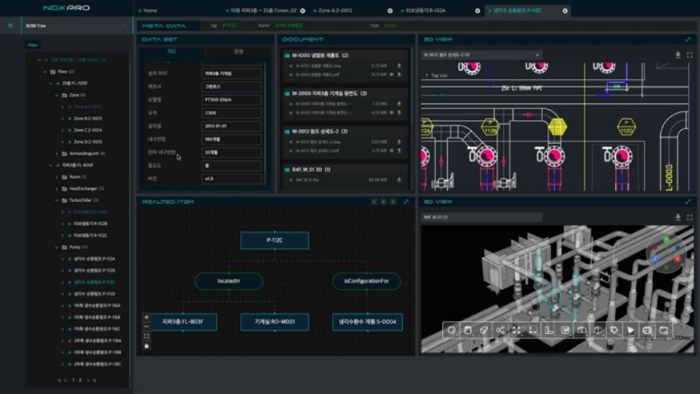
Task: Switch to the Zone A Z-0012 tab
Action: tap(334, 10)
